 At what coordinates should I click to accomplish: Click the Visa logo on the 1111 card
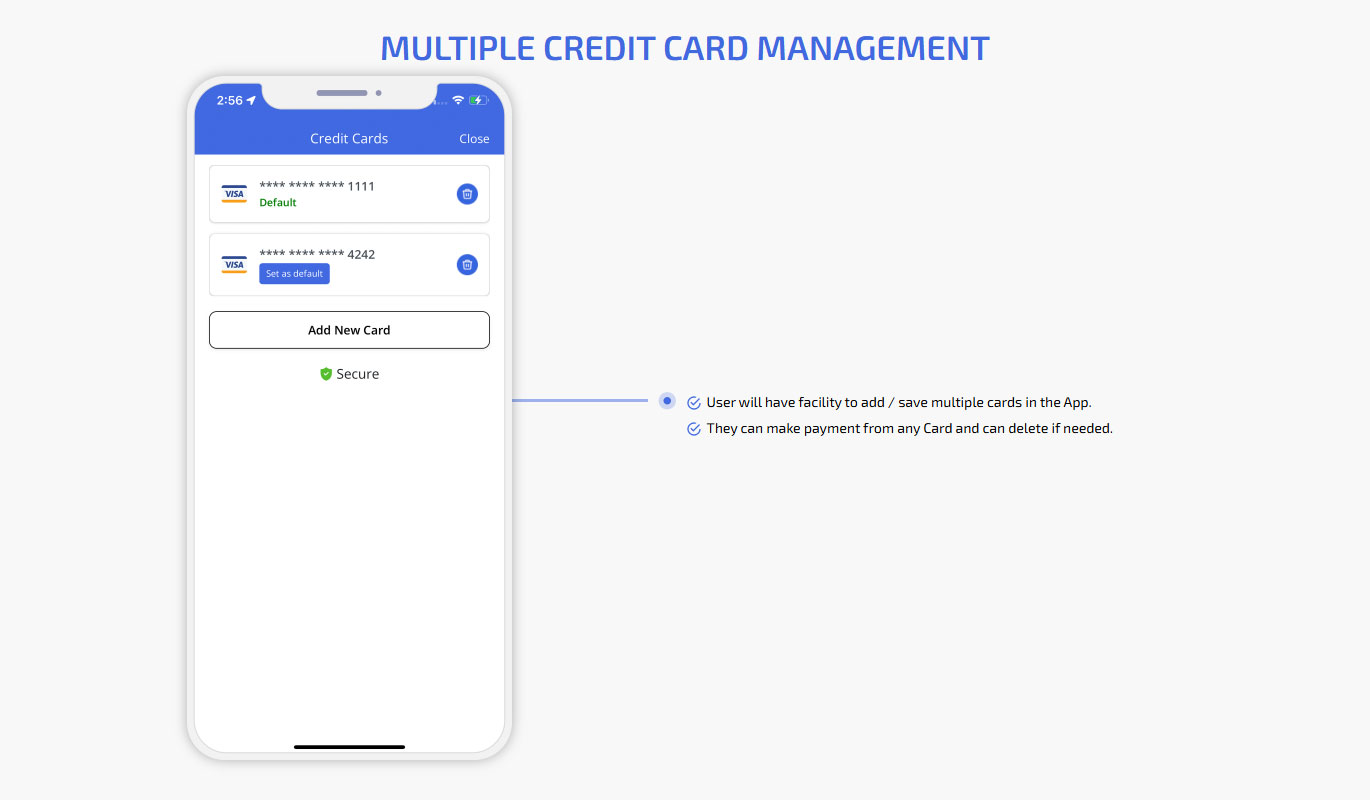(x=234, y=194)
